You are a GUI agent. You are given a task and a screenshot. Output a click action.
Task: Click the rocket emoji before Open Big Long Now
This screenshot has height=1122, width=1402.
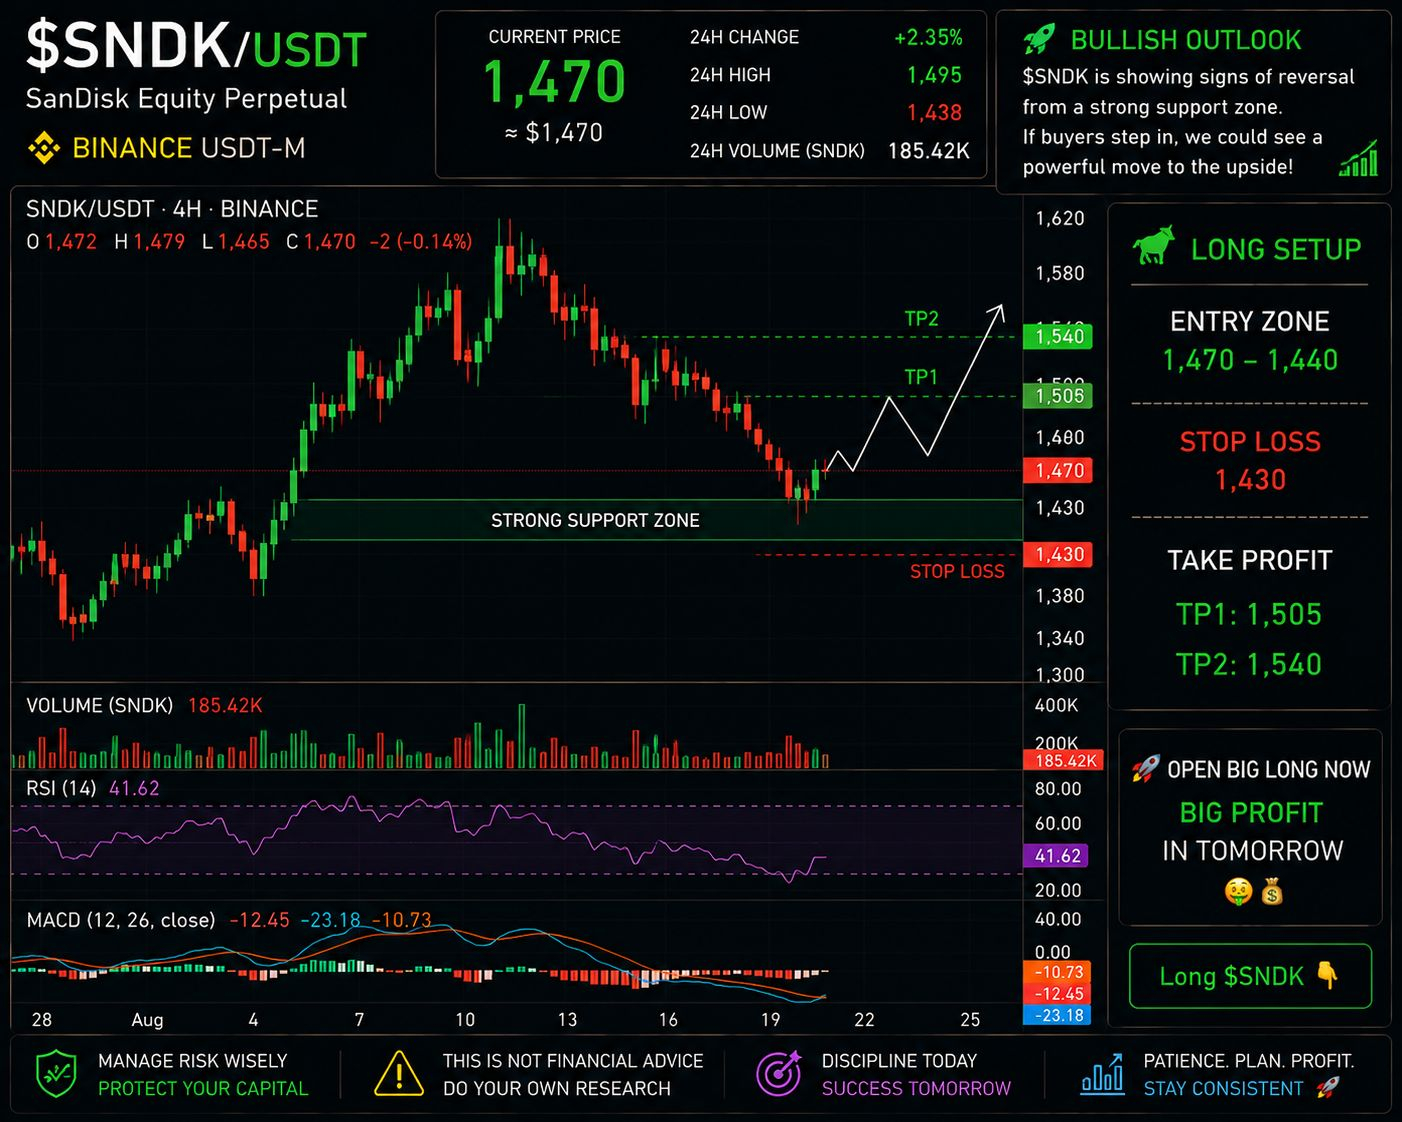[x=1146, y=769]
